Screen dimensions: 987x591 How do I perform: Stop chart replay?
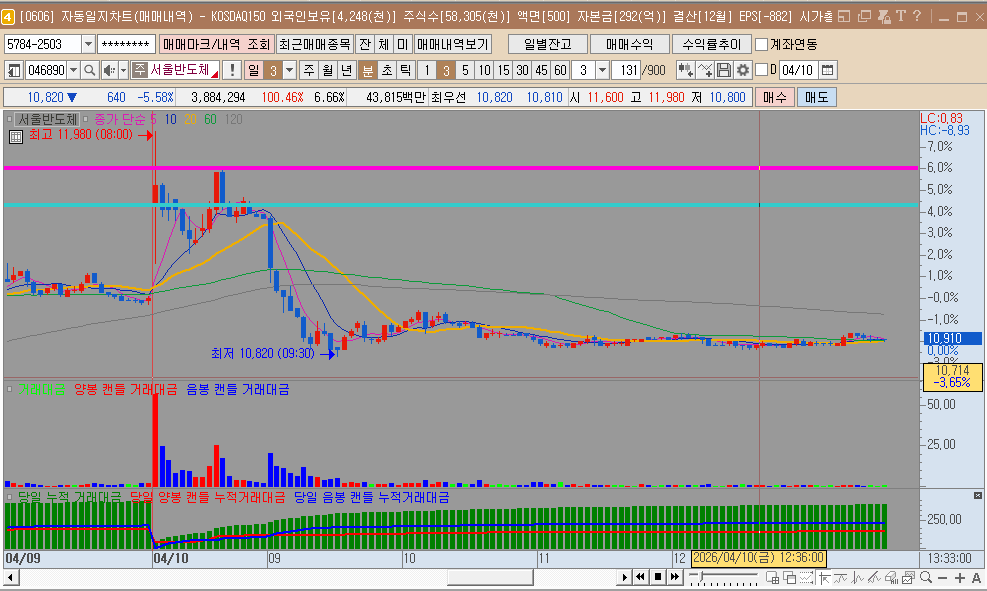[x=658, y=577]
